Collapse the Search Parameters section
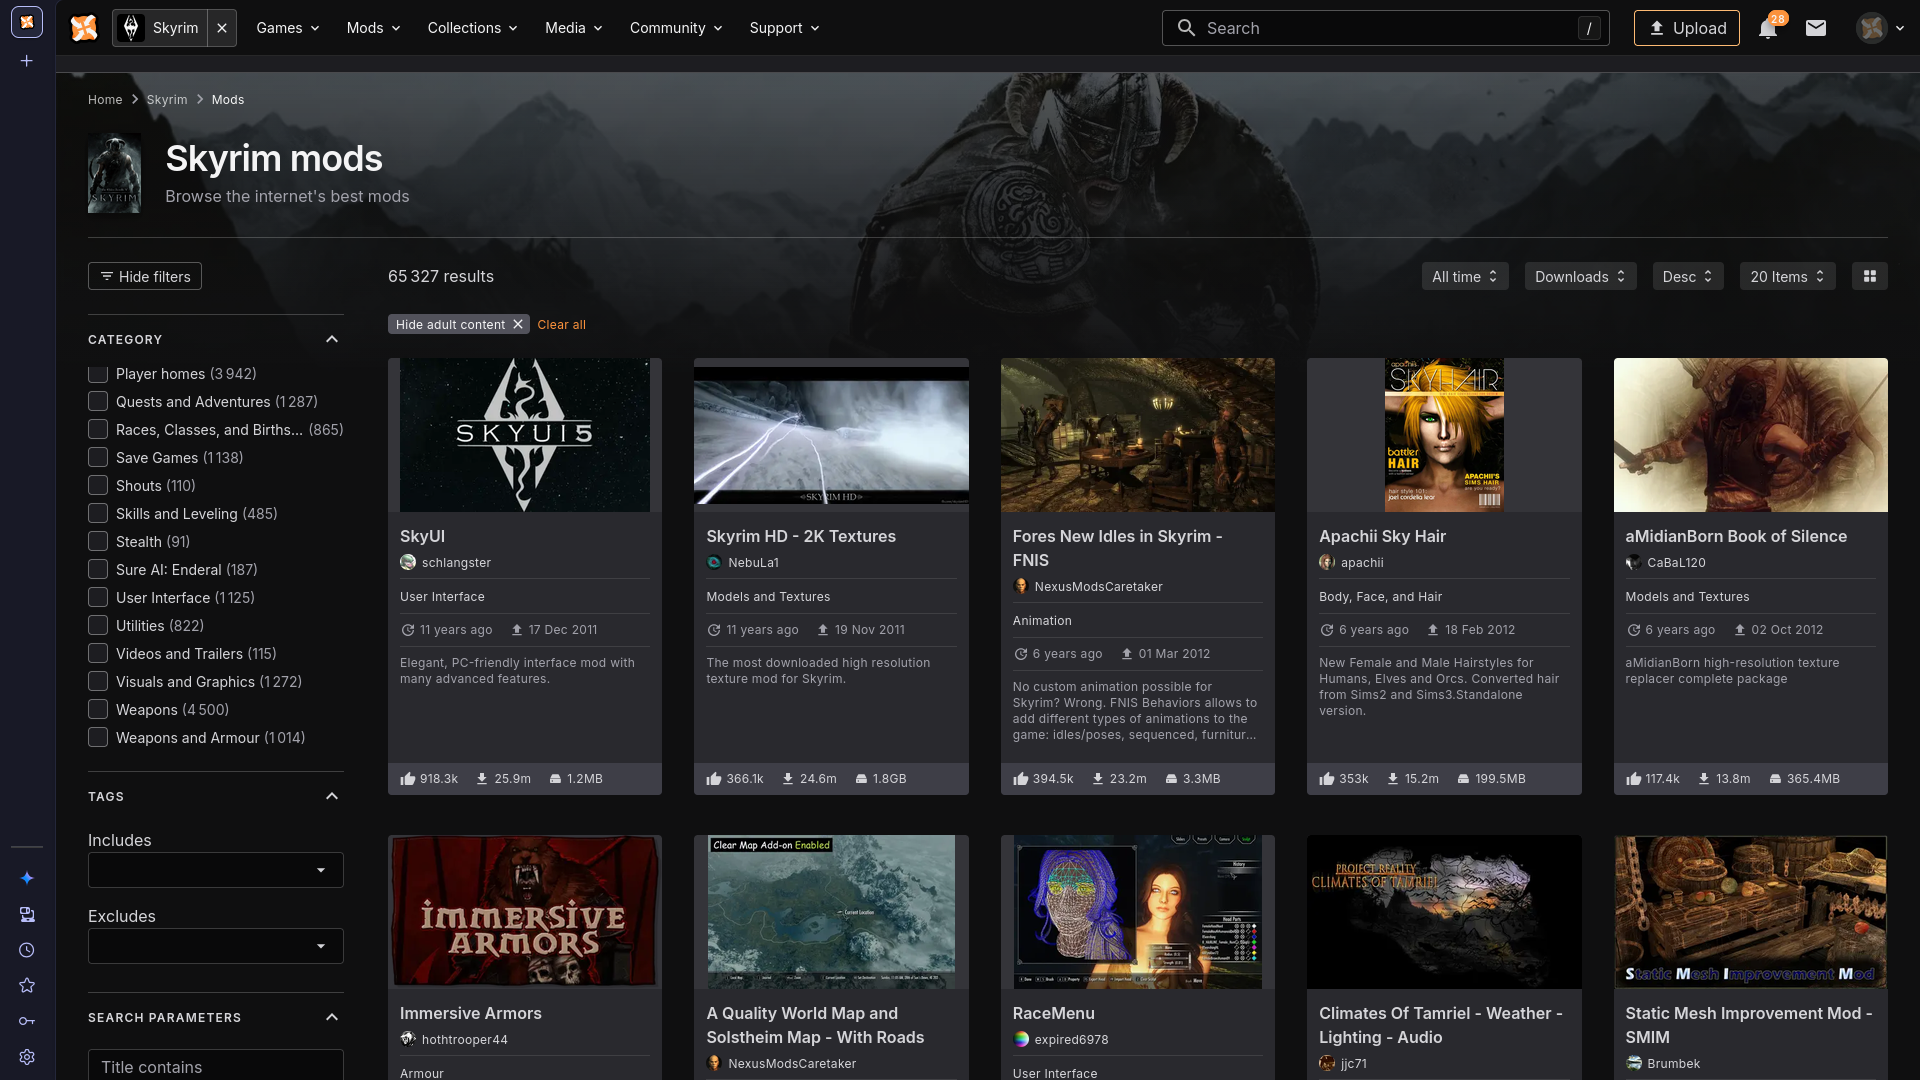 click(332, 1018)
